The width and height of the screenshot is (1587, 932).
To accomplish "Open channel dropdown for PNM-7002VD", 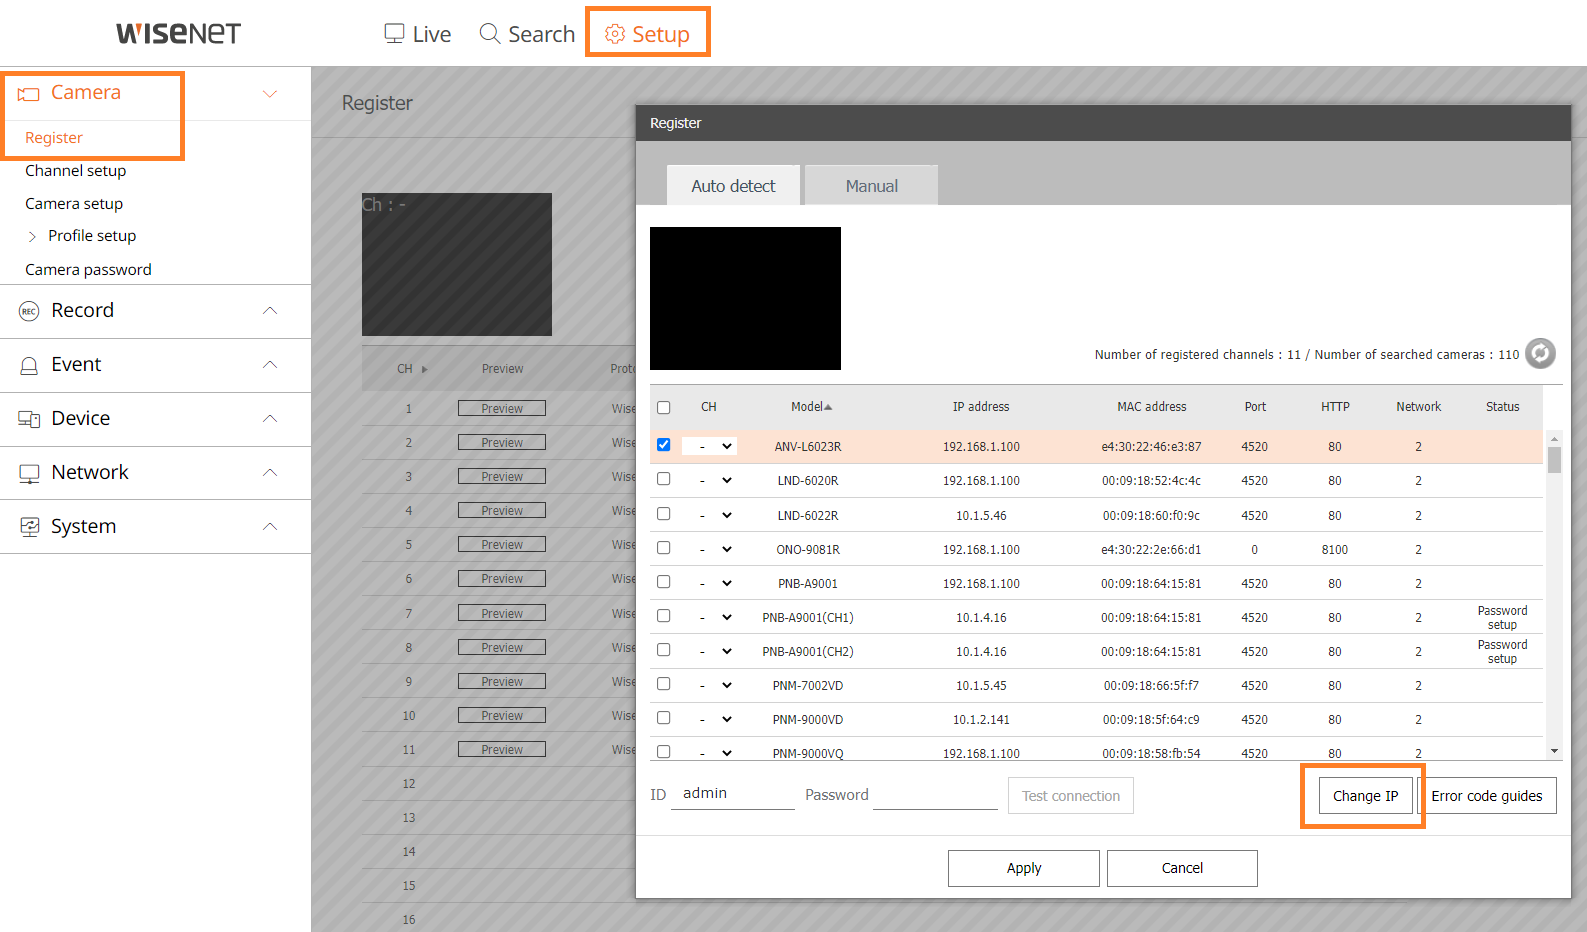I will [710, 685].
